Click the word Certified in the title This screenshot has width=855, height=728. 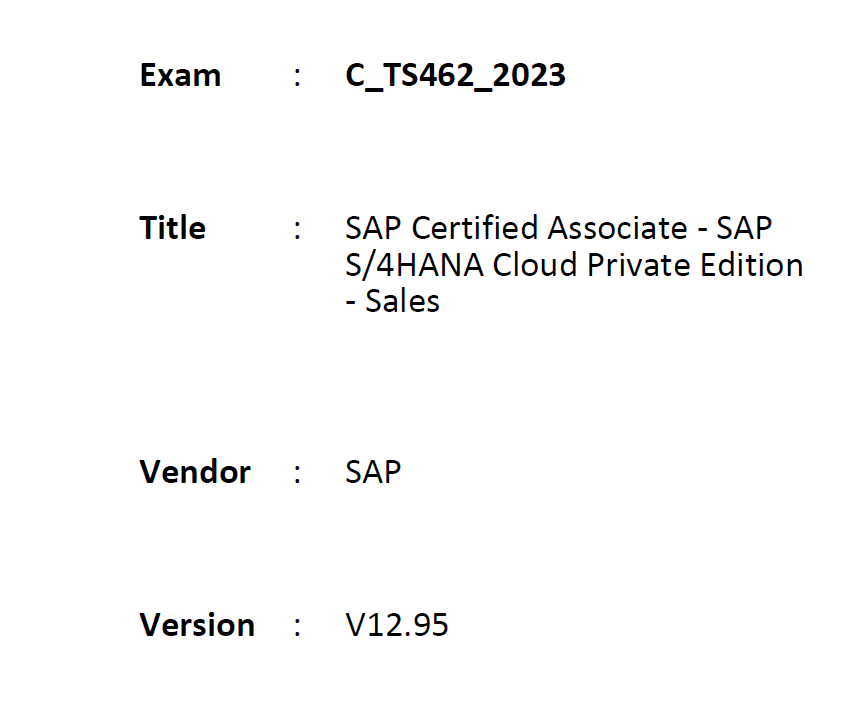(x=475, y=228)
